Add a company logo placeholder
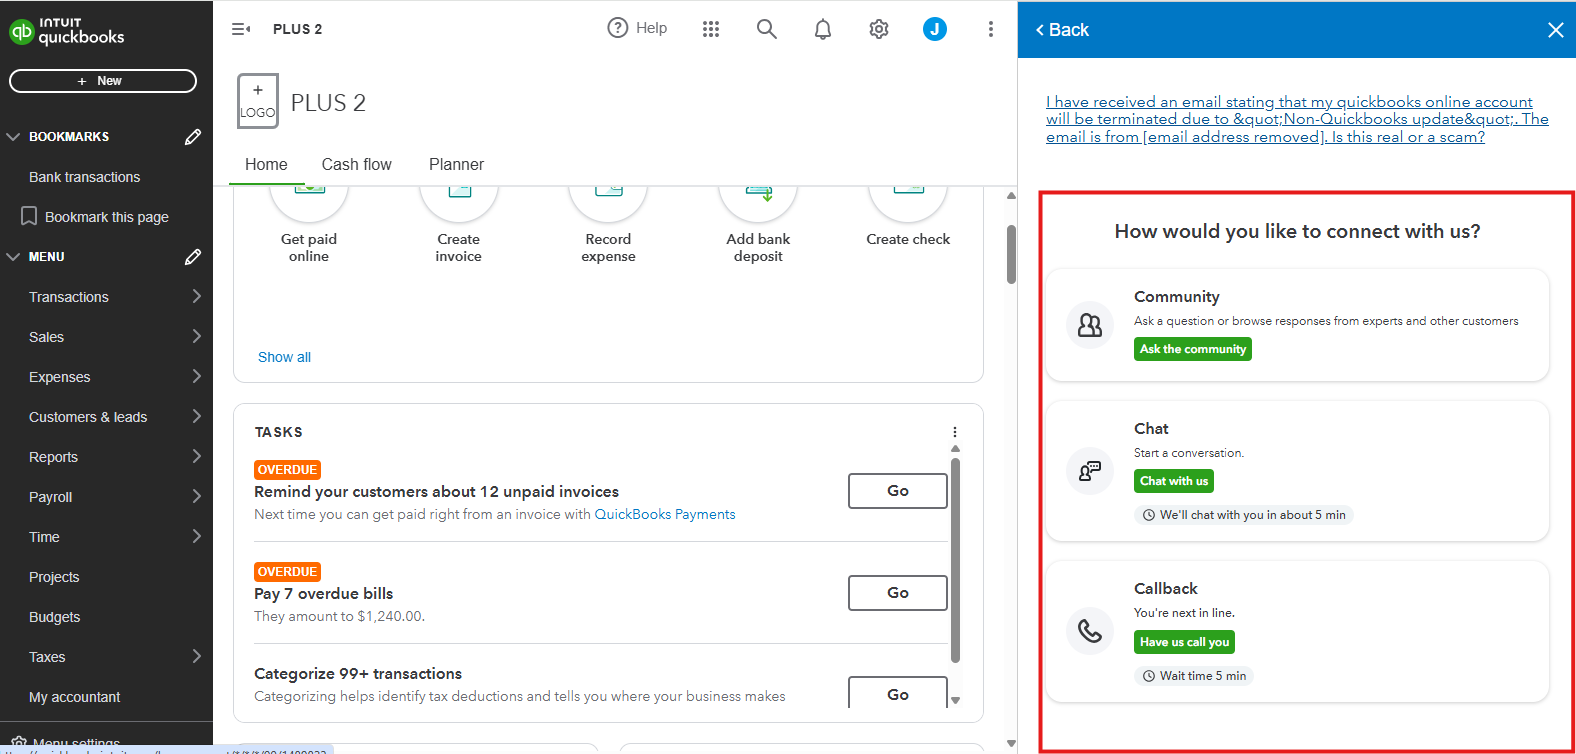This screenshot has height=754, width=1576. 258,101
